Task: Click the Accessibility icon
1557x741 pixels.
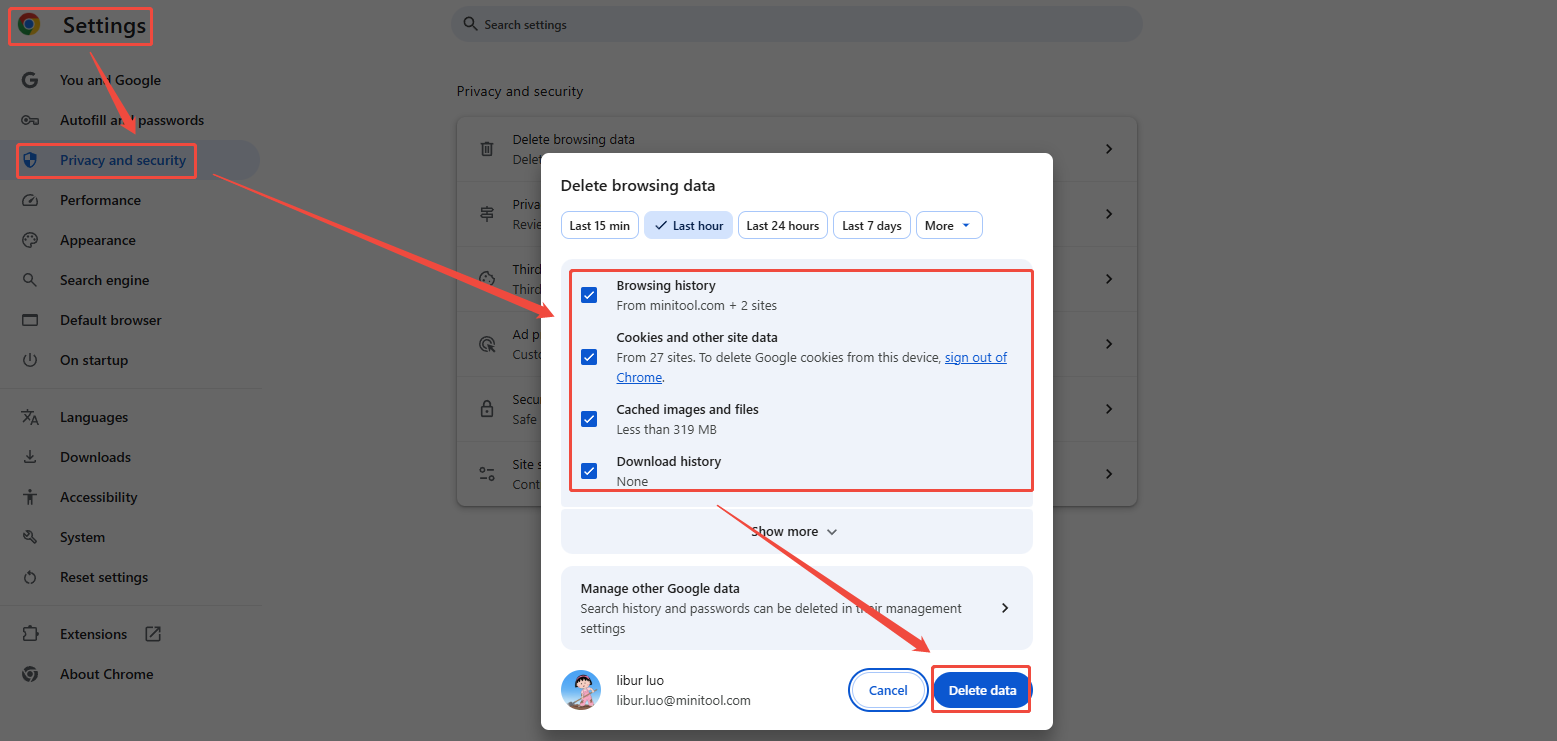Action: point(30,497)
